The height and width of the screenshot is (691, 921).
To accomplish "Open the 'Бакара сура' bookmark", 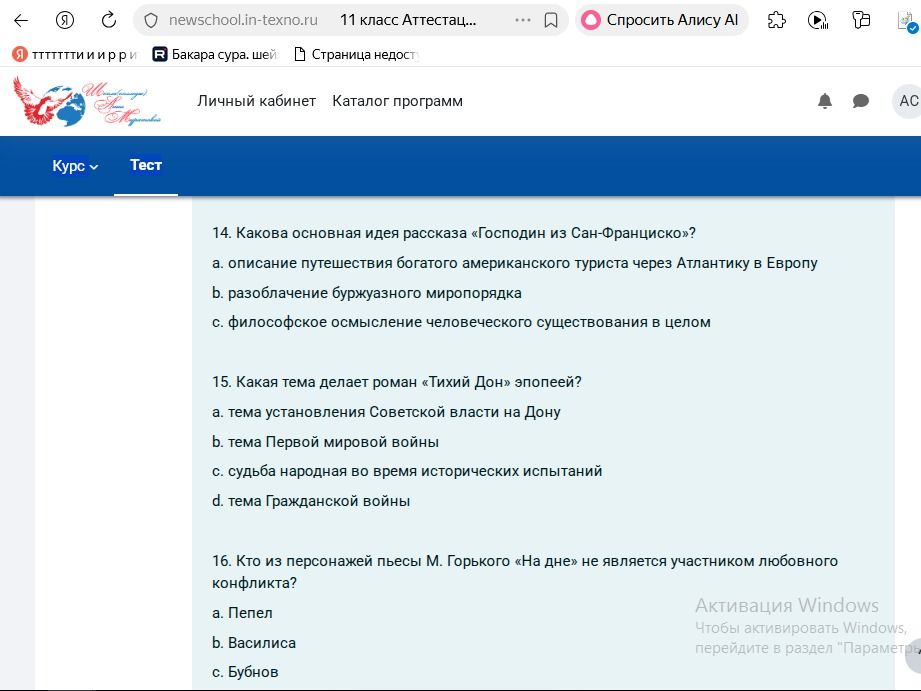I will (x=215, y=55).
